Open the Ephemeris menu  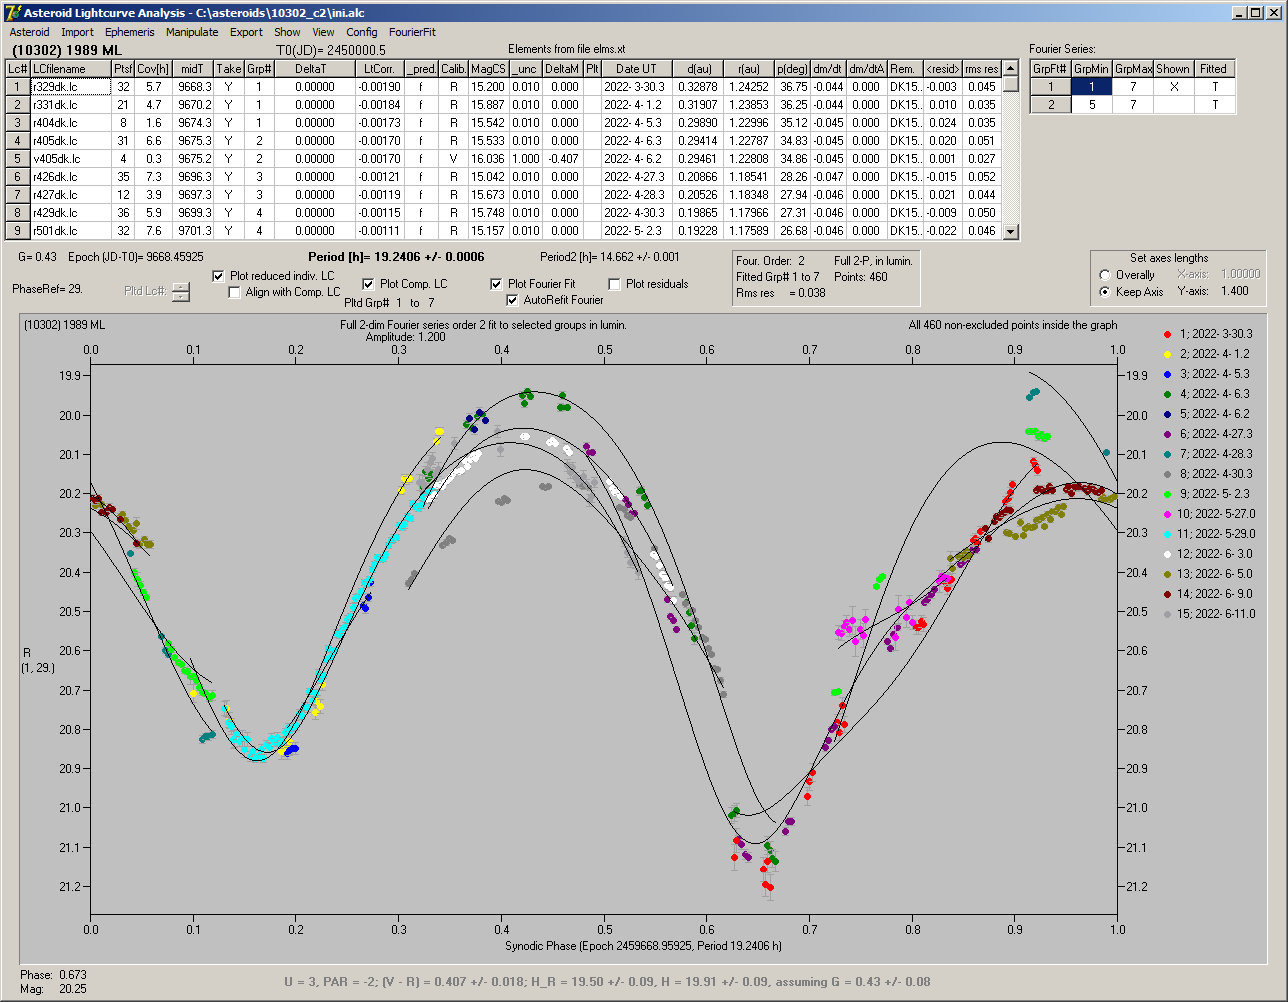coord(130,32)
